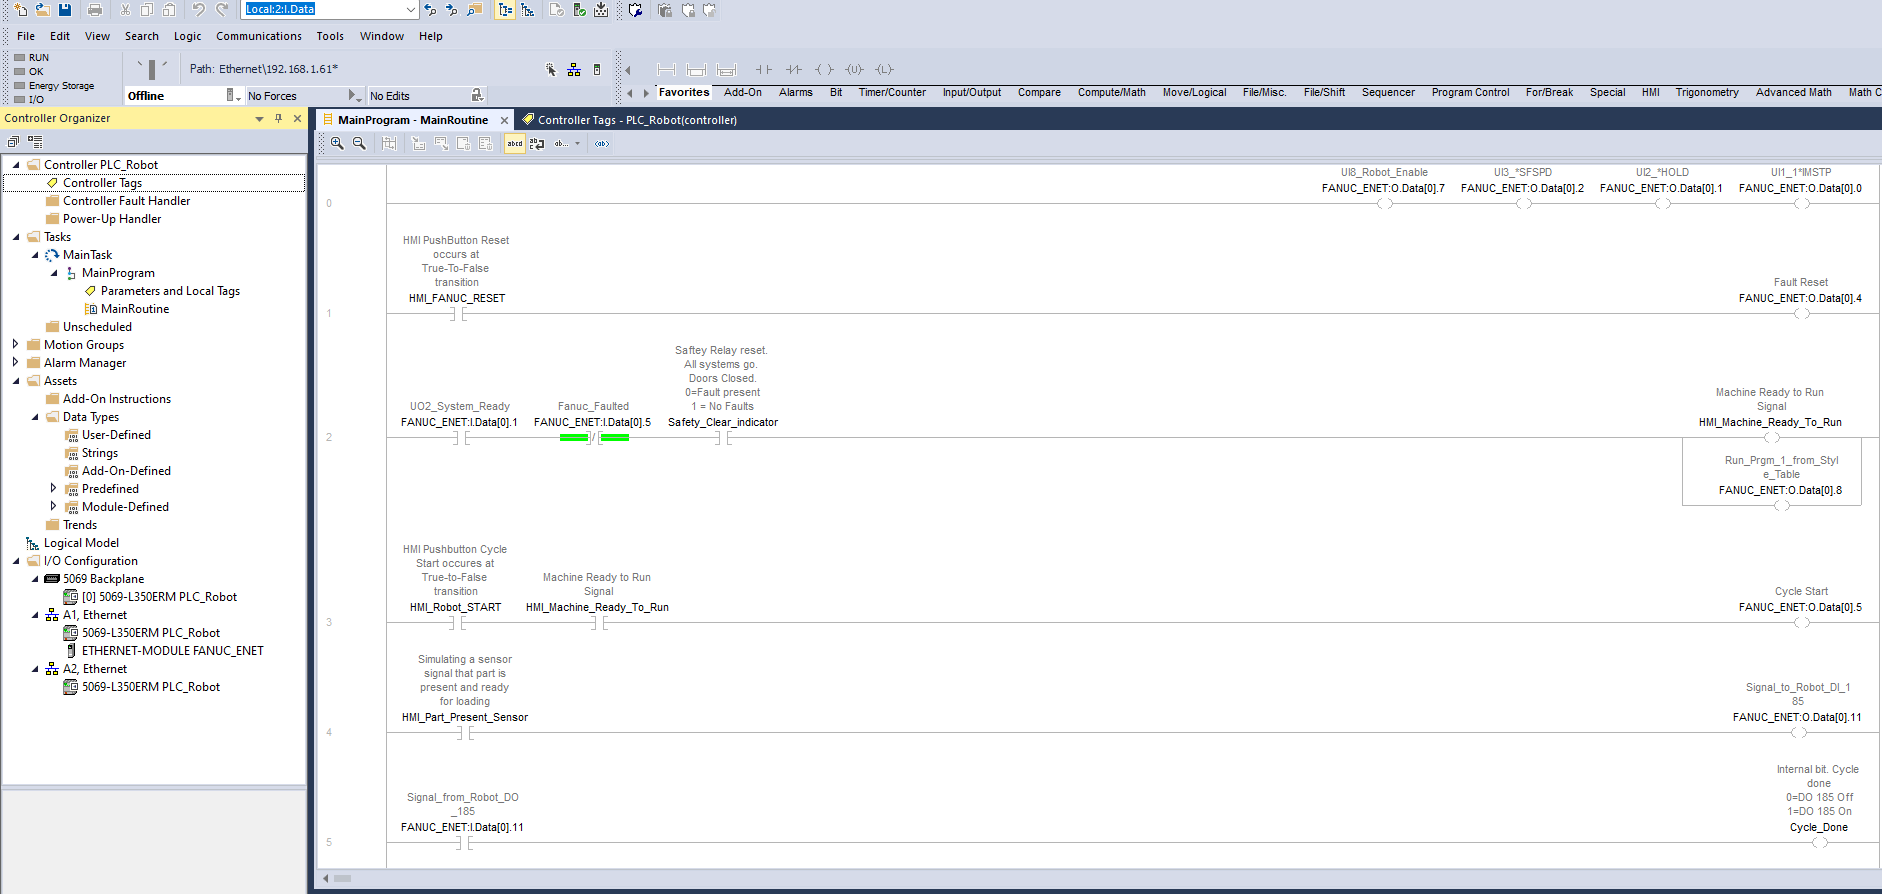The width and height of the screenshot is (1882, 894).
Task: Click the Cycle_Done output coil
Action: pos(1819,842)
